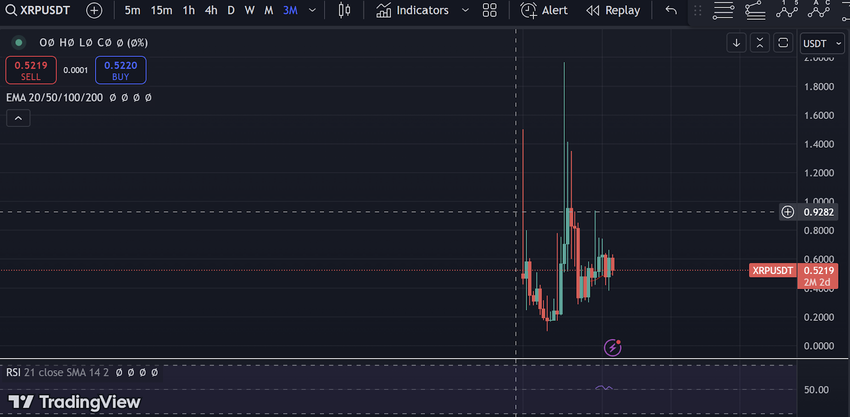Image resolution: width=850 pixels, height=417 pixels.
Task: Click the green market status dot
Action: coord(19,42)
